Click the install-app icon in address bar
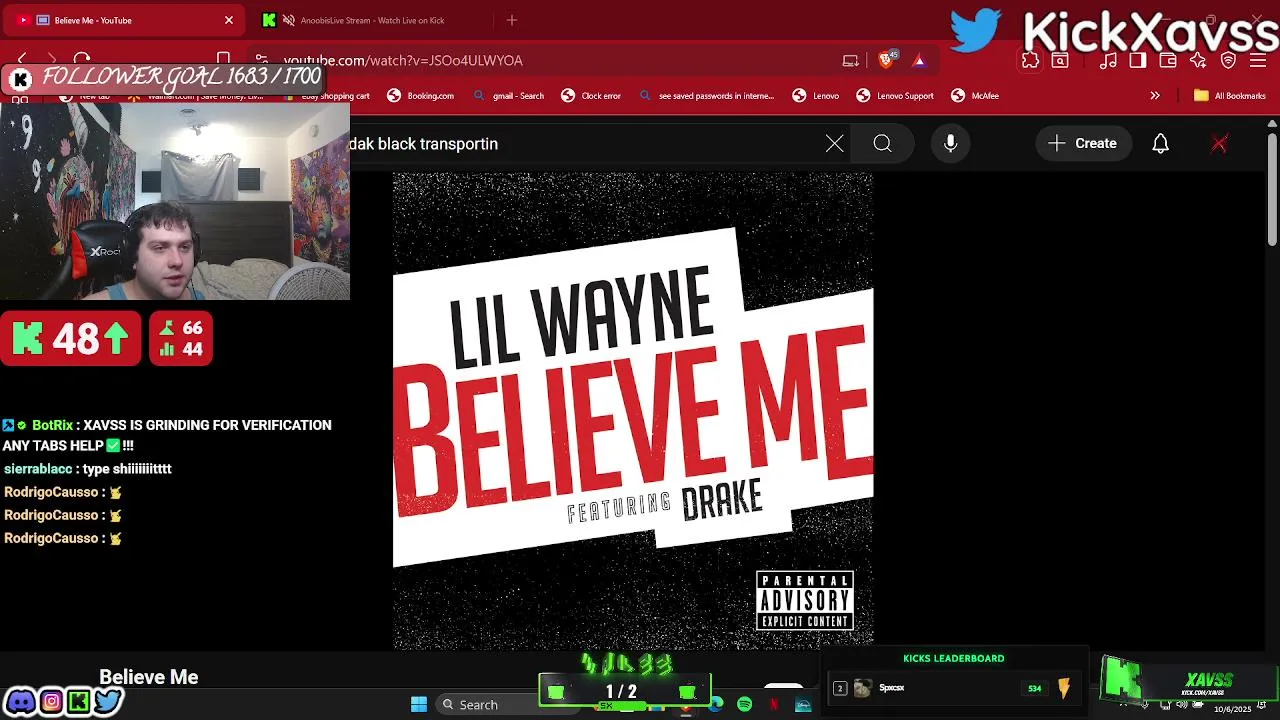1280x720 pixels. pyautogui.click(x=851, y=61)
